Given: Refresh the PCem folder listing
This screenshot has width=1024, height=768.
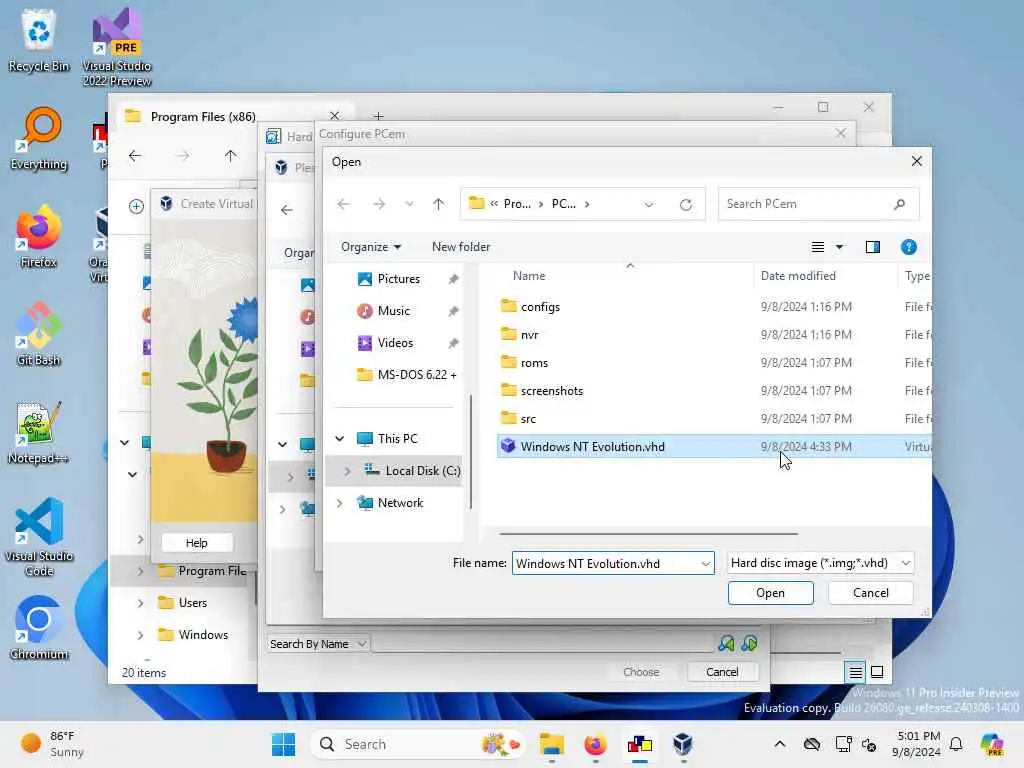Looking at the screenshot, I should click(x=686, y=204).
